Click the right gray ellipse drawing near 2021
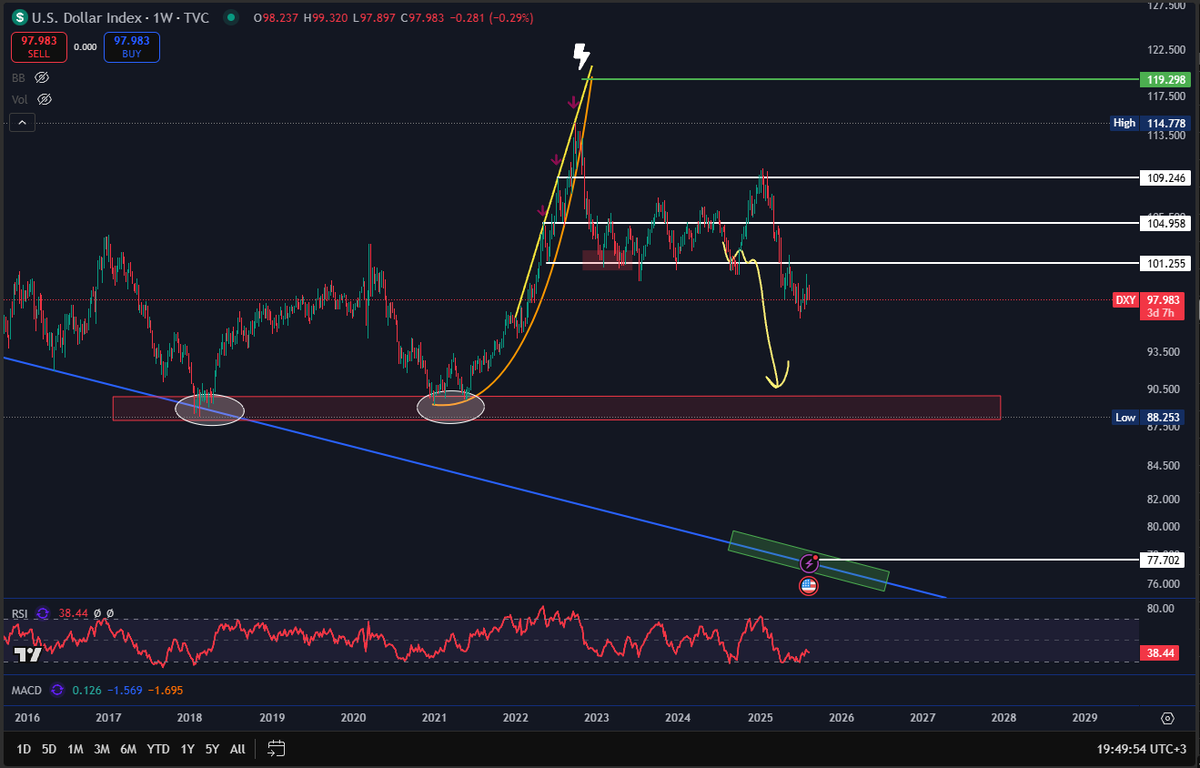Image resolution: width=1200 pixels, height=768 pixels. [450, 407]
